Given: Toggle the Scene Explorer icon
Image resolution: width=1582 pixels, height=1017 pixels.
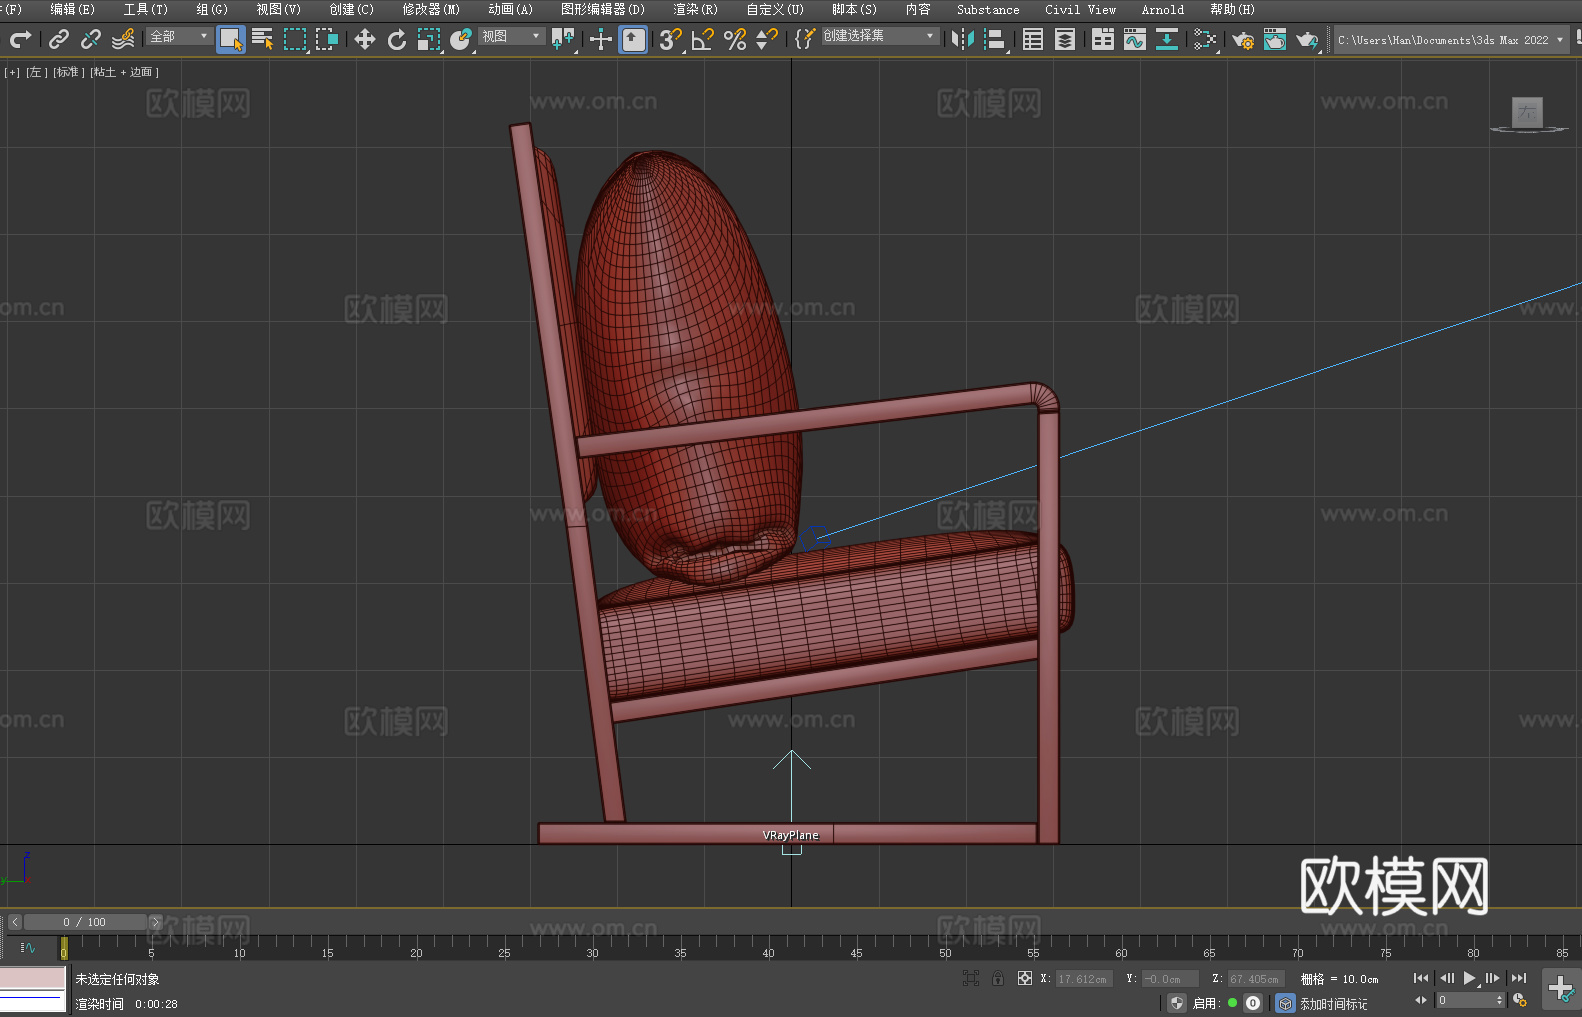Looking at the screenshot, I should pos(1033,39).
